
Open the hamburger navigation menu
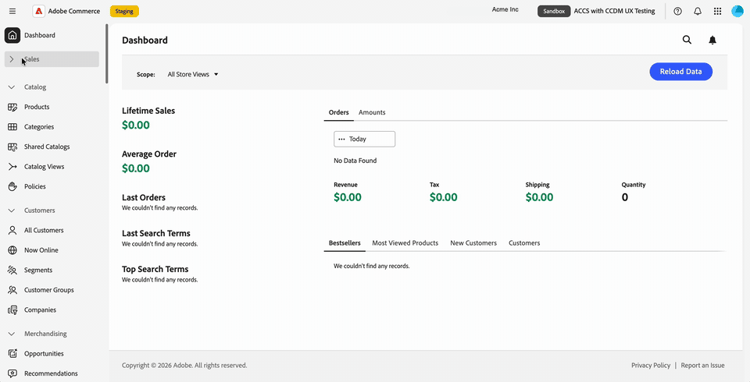coord(12,11)
